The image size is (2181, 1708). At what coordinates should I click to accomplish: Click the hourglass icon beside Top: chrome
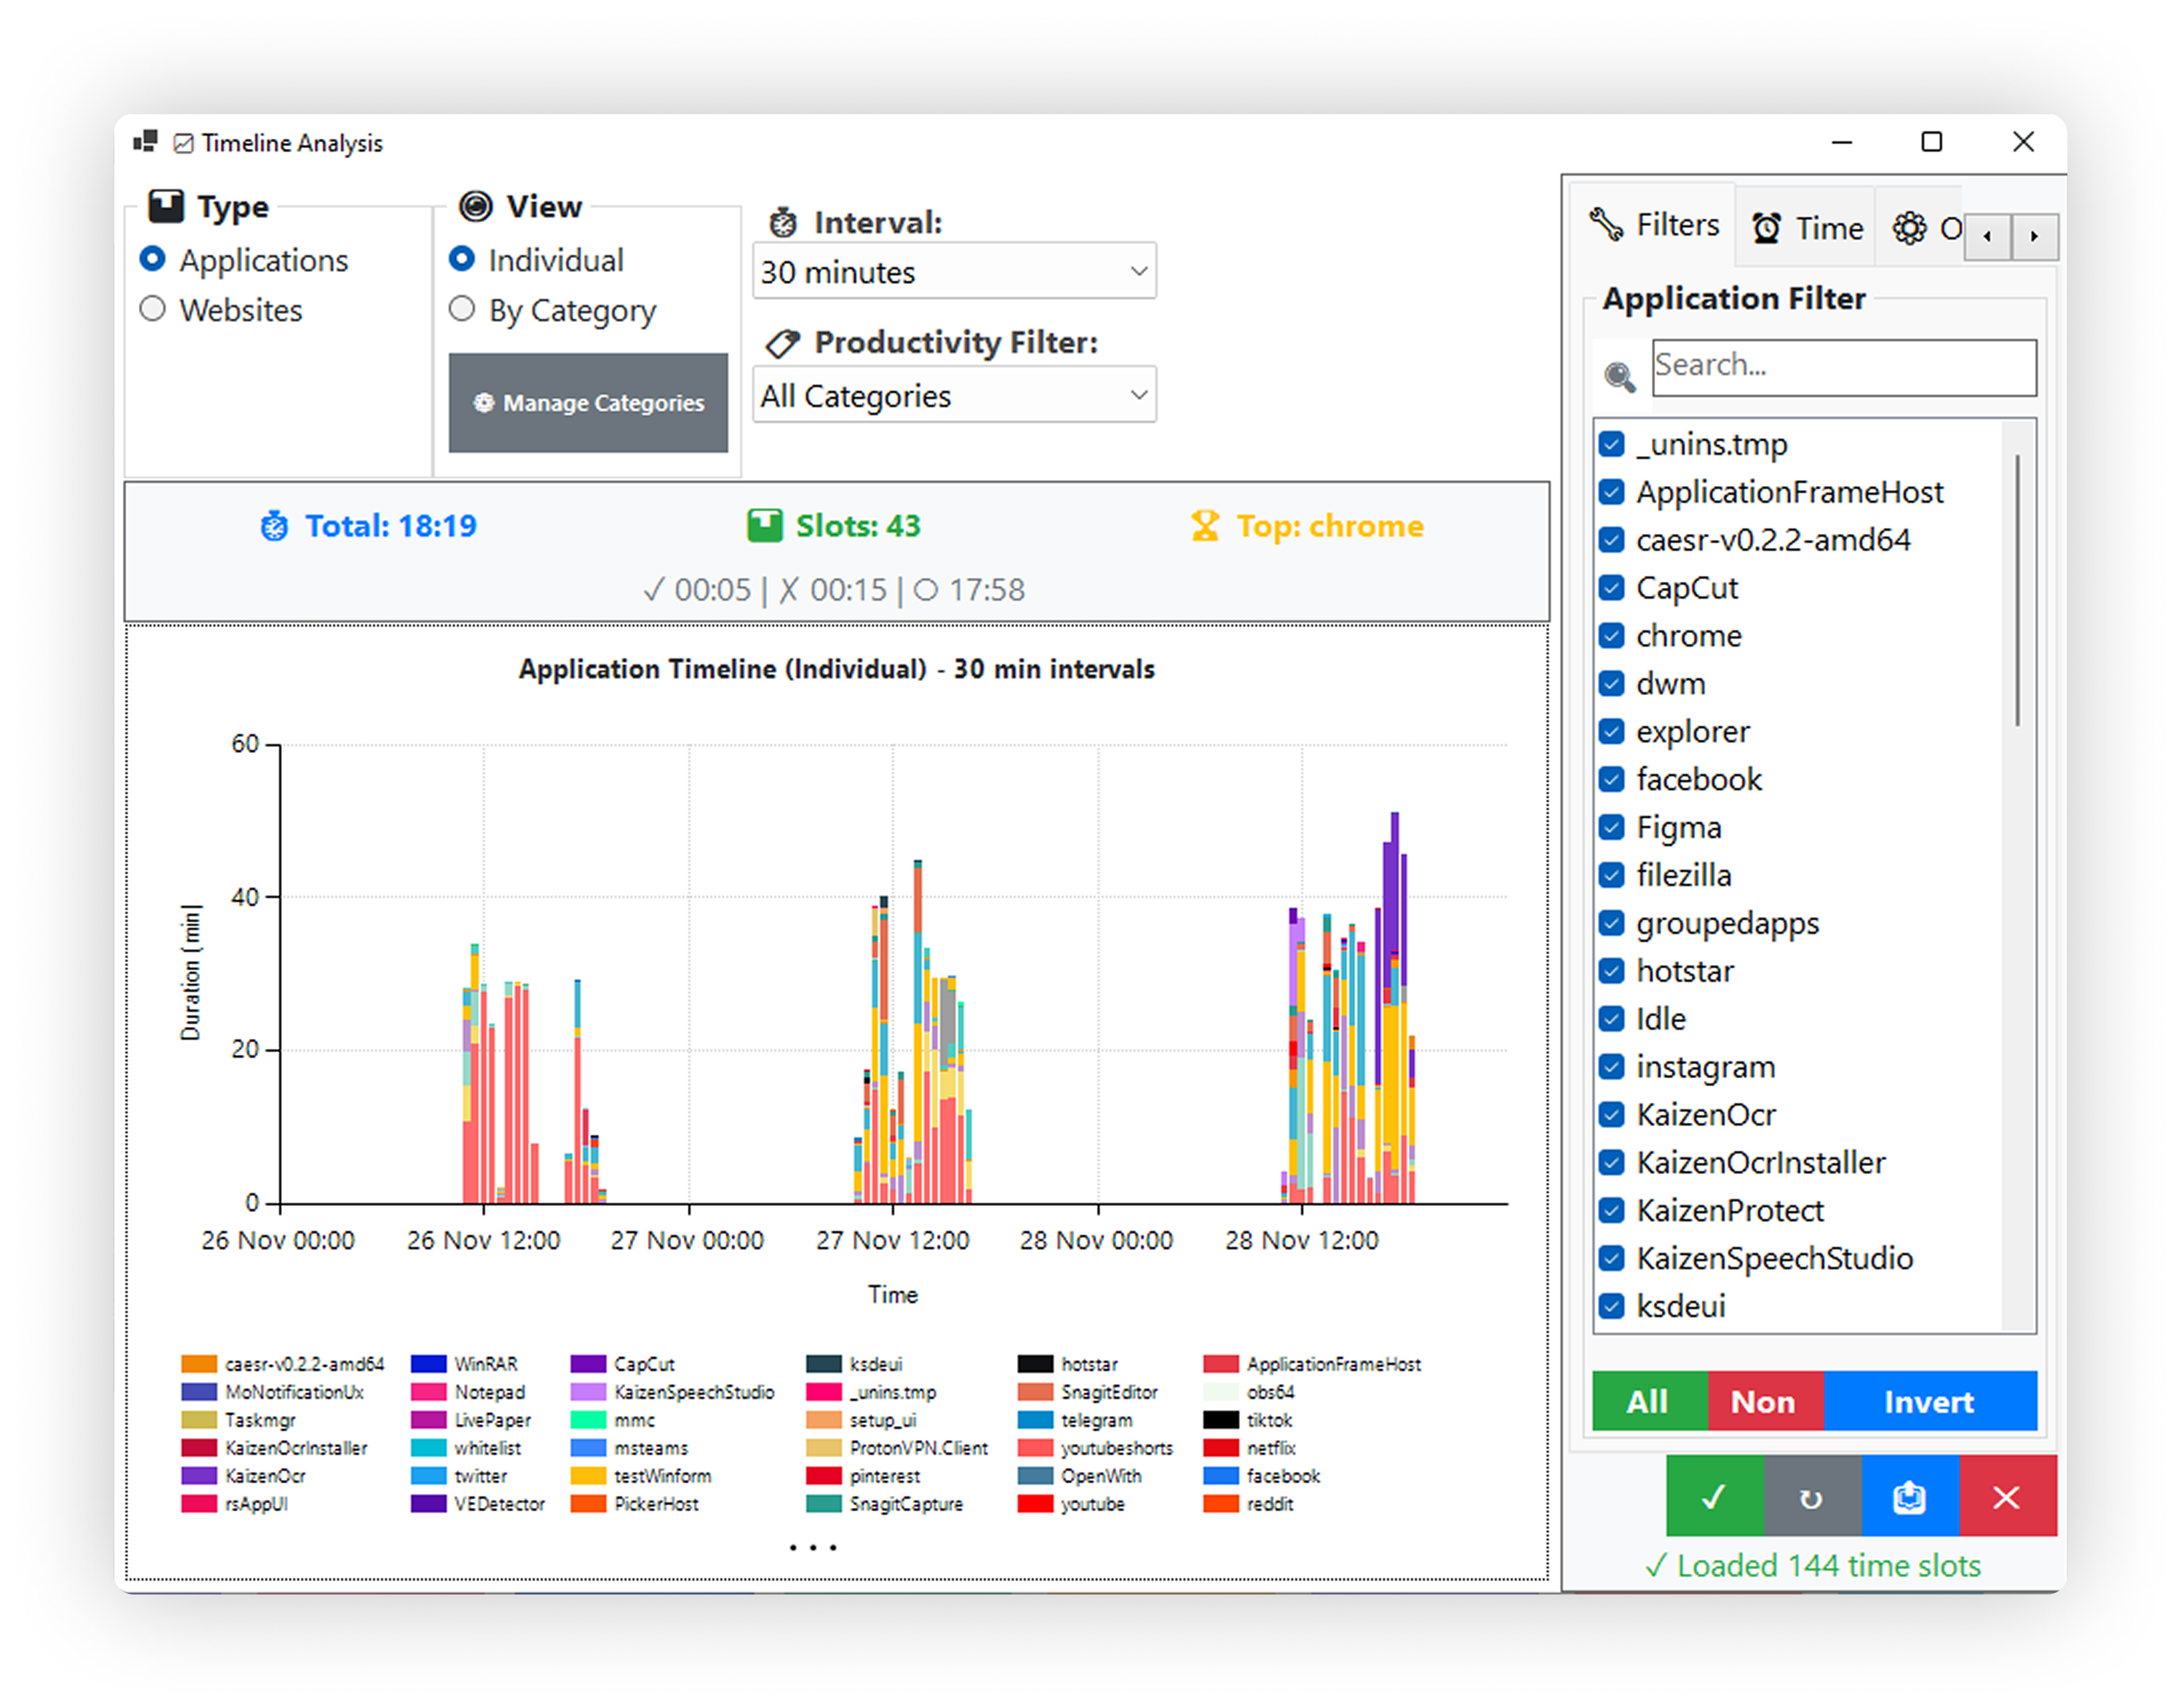1205,525
